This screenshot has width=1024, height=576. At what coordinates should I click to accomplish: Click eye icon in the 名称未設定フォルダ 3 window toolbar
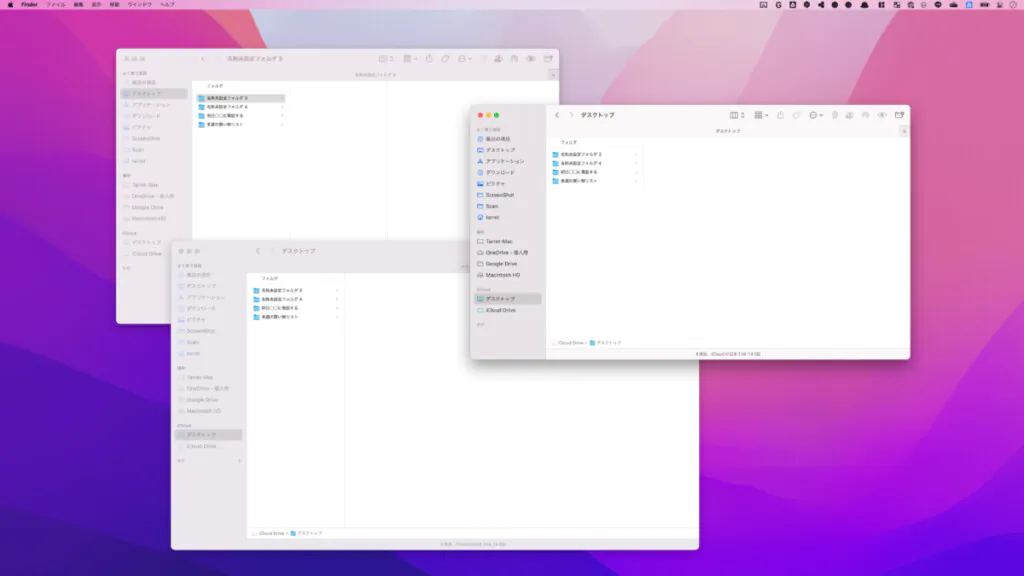(x=531, y=59)
